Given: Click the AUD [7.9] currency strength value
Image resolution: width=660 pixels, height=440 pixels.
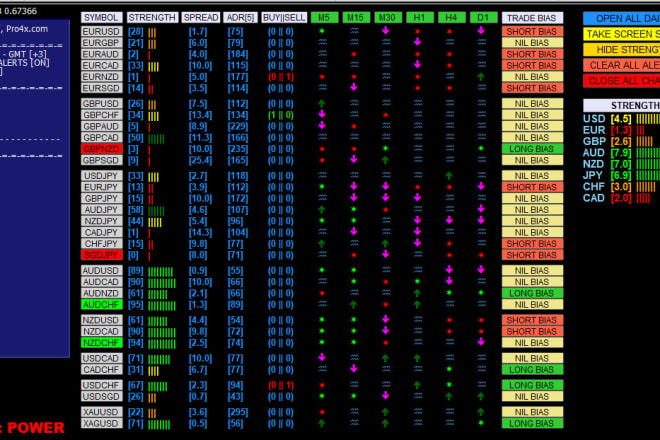Looking at the screenshot, I should 621,153.
